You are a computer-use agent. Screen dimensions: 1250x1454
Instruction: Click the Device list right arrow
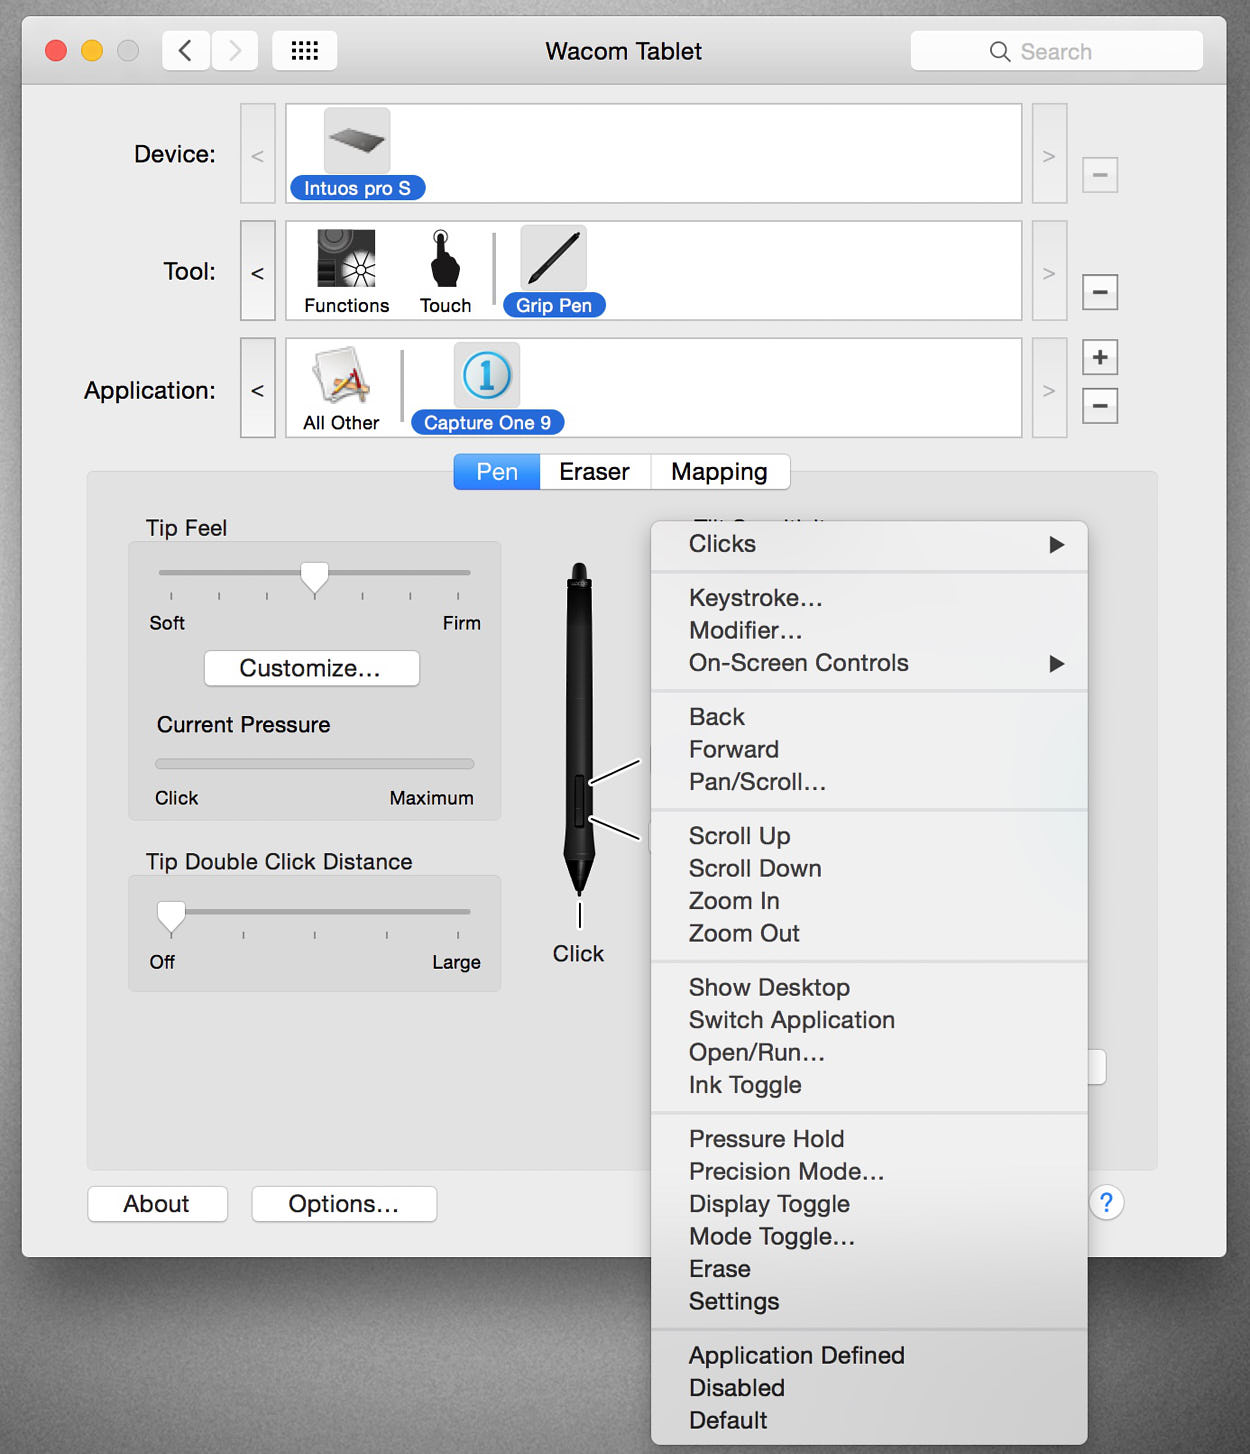click(1049, 154)
